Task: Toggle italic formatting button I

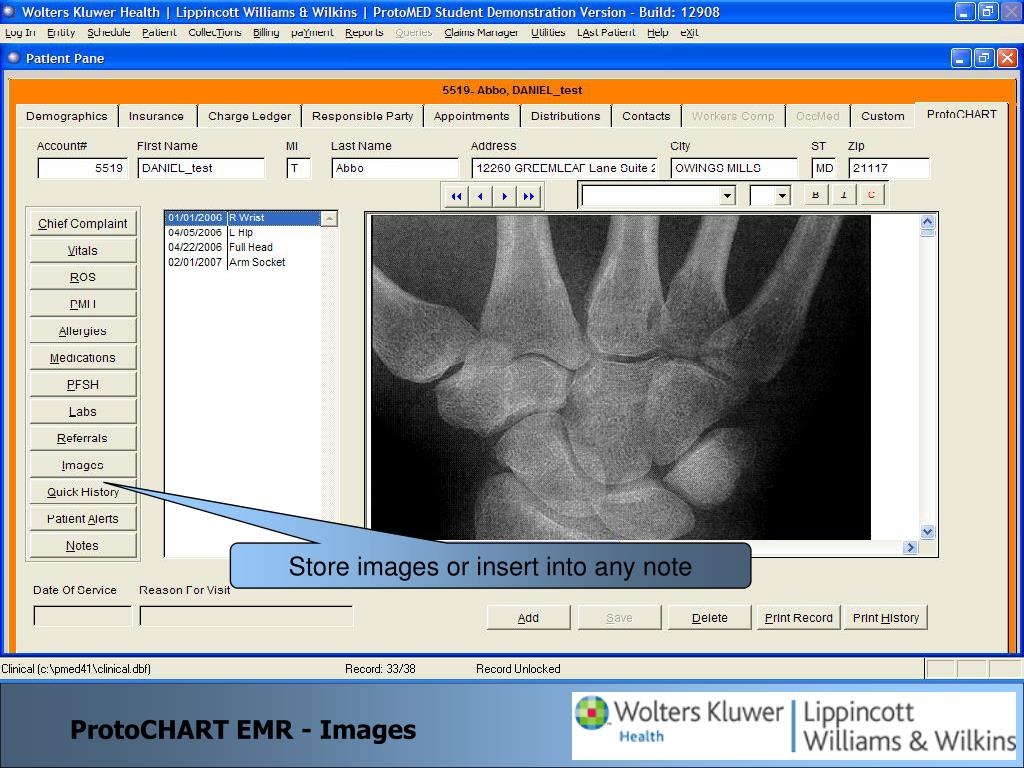Action: pyautogui.click(x=844, y=195)
